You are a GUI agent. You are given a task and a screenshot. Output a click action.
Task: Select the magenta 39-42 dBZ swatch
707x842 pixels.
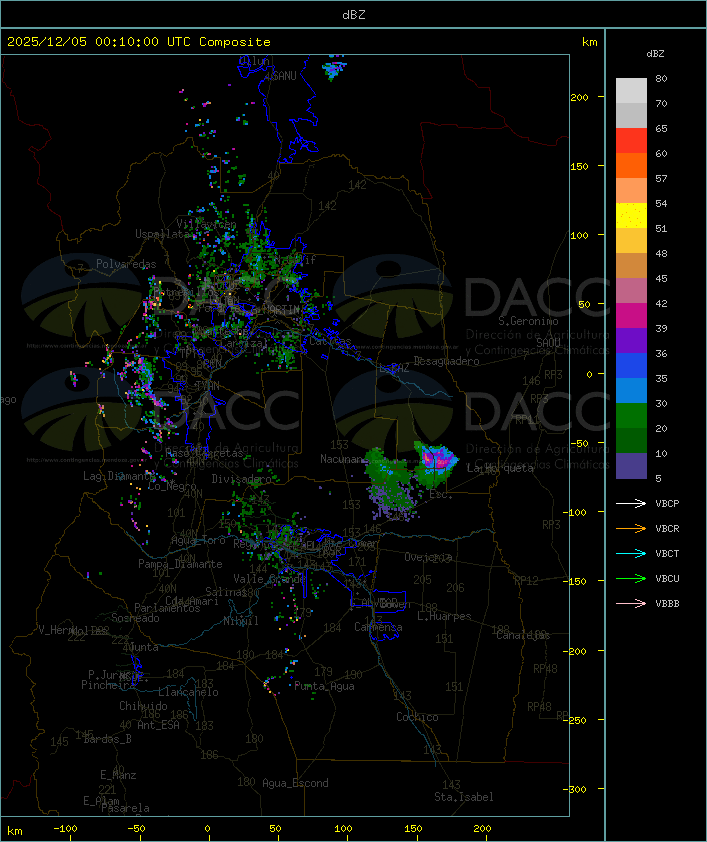(631, 316)
